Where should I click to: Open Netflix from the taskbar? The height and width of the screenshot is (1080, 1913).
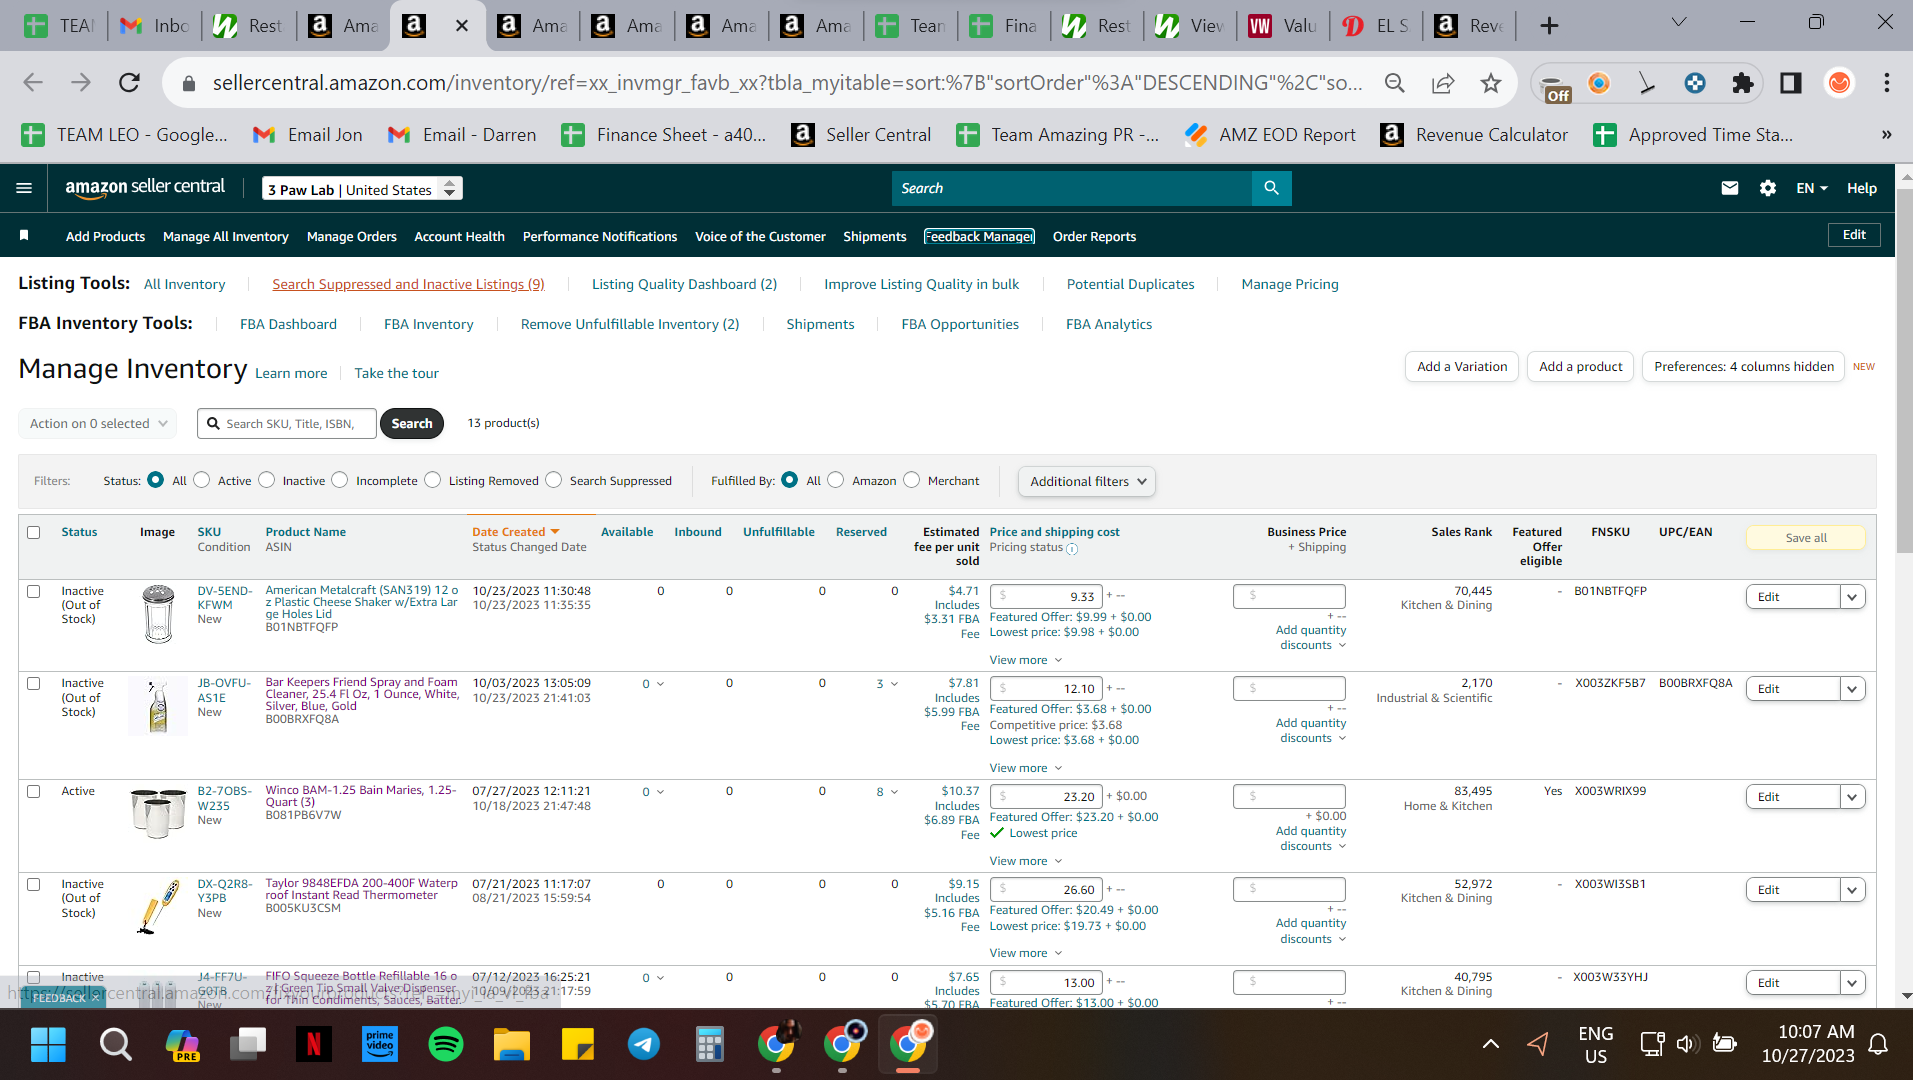[313, 1045]
